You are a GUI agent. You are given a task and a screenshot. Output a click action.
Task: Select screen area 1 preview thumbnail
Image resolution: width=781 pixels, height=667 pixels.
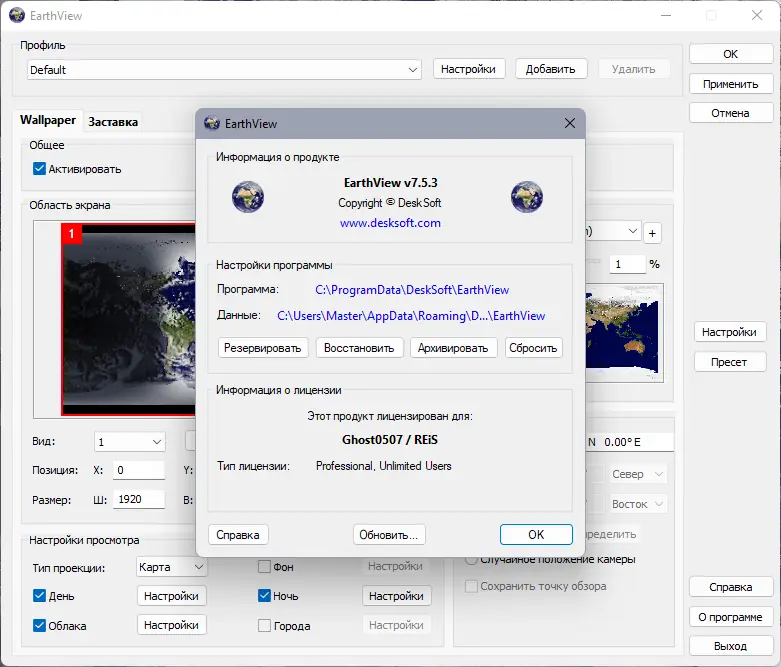coord(129,319)
